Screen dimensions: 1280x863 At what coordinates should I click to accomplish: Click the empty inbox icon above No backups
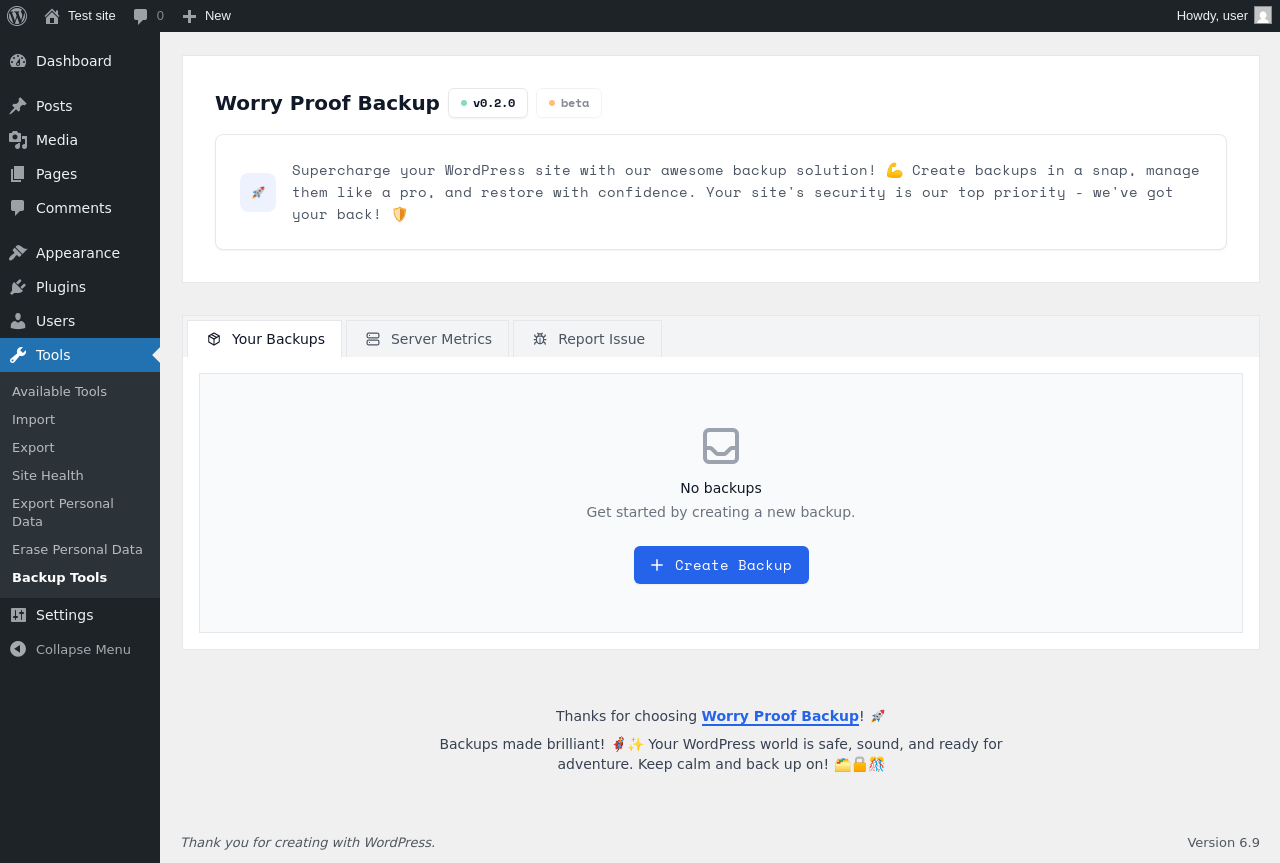point(721,446)
